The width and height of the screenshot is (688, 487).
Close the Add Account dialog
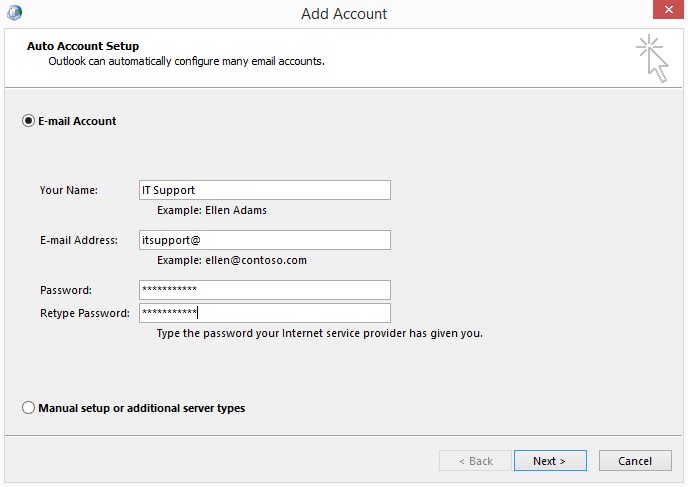(x=668, y=10)
